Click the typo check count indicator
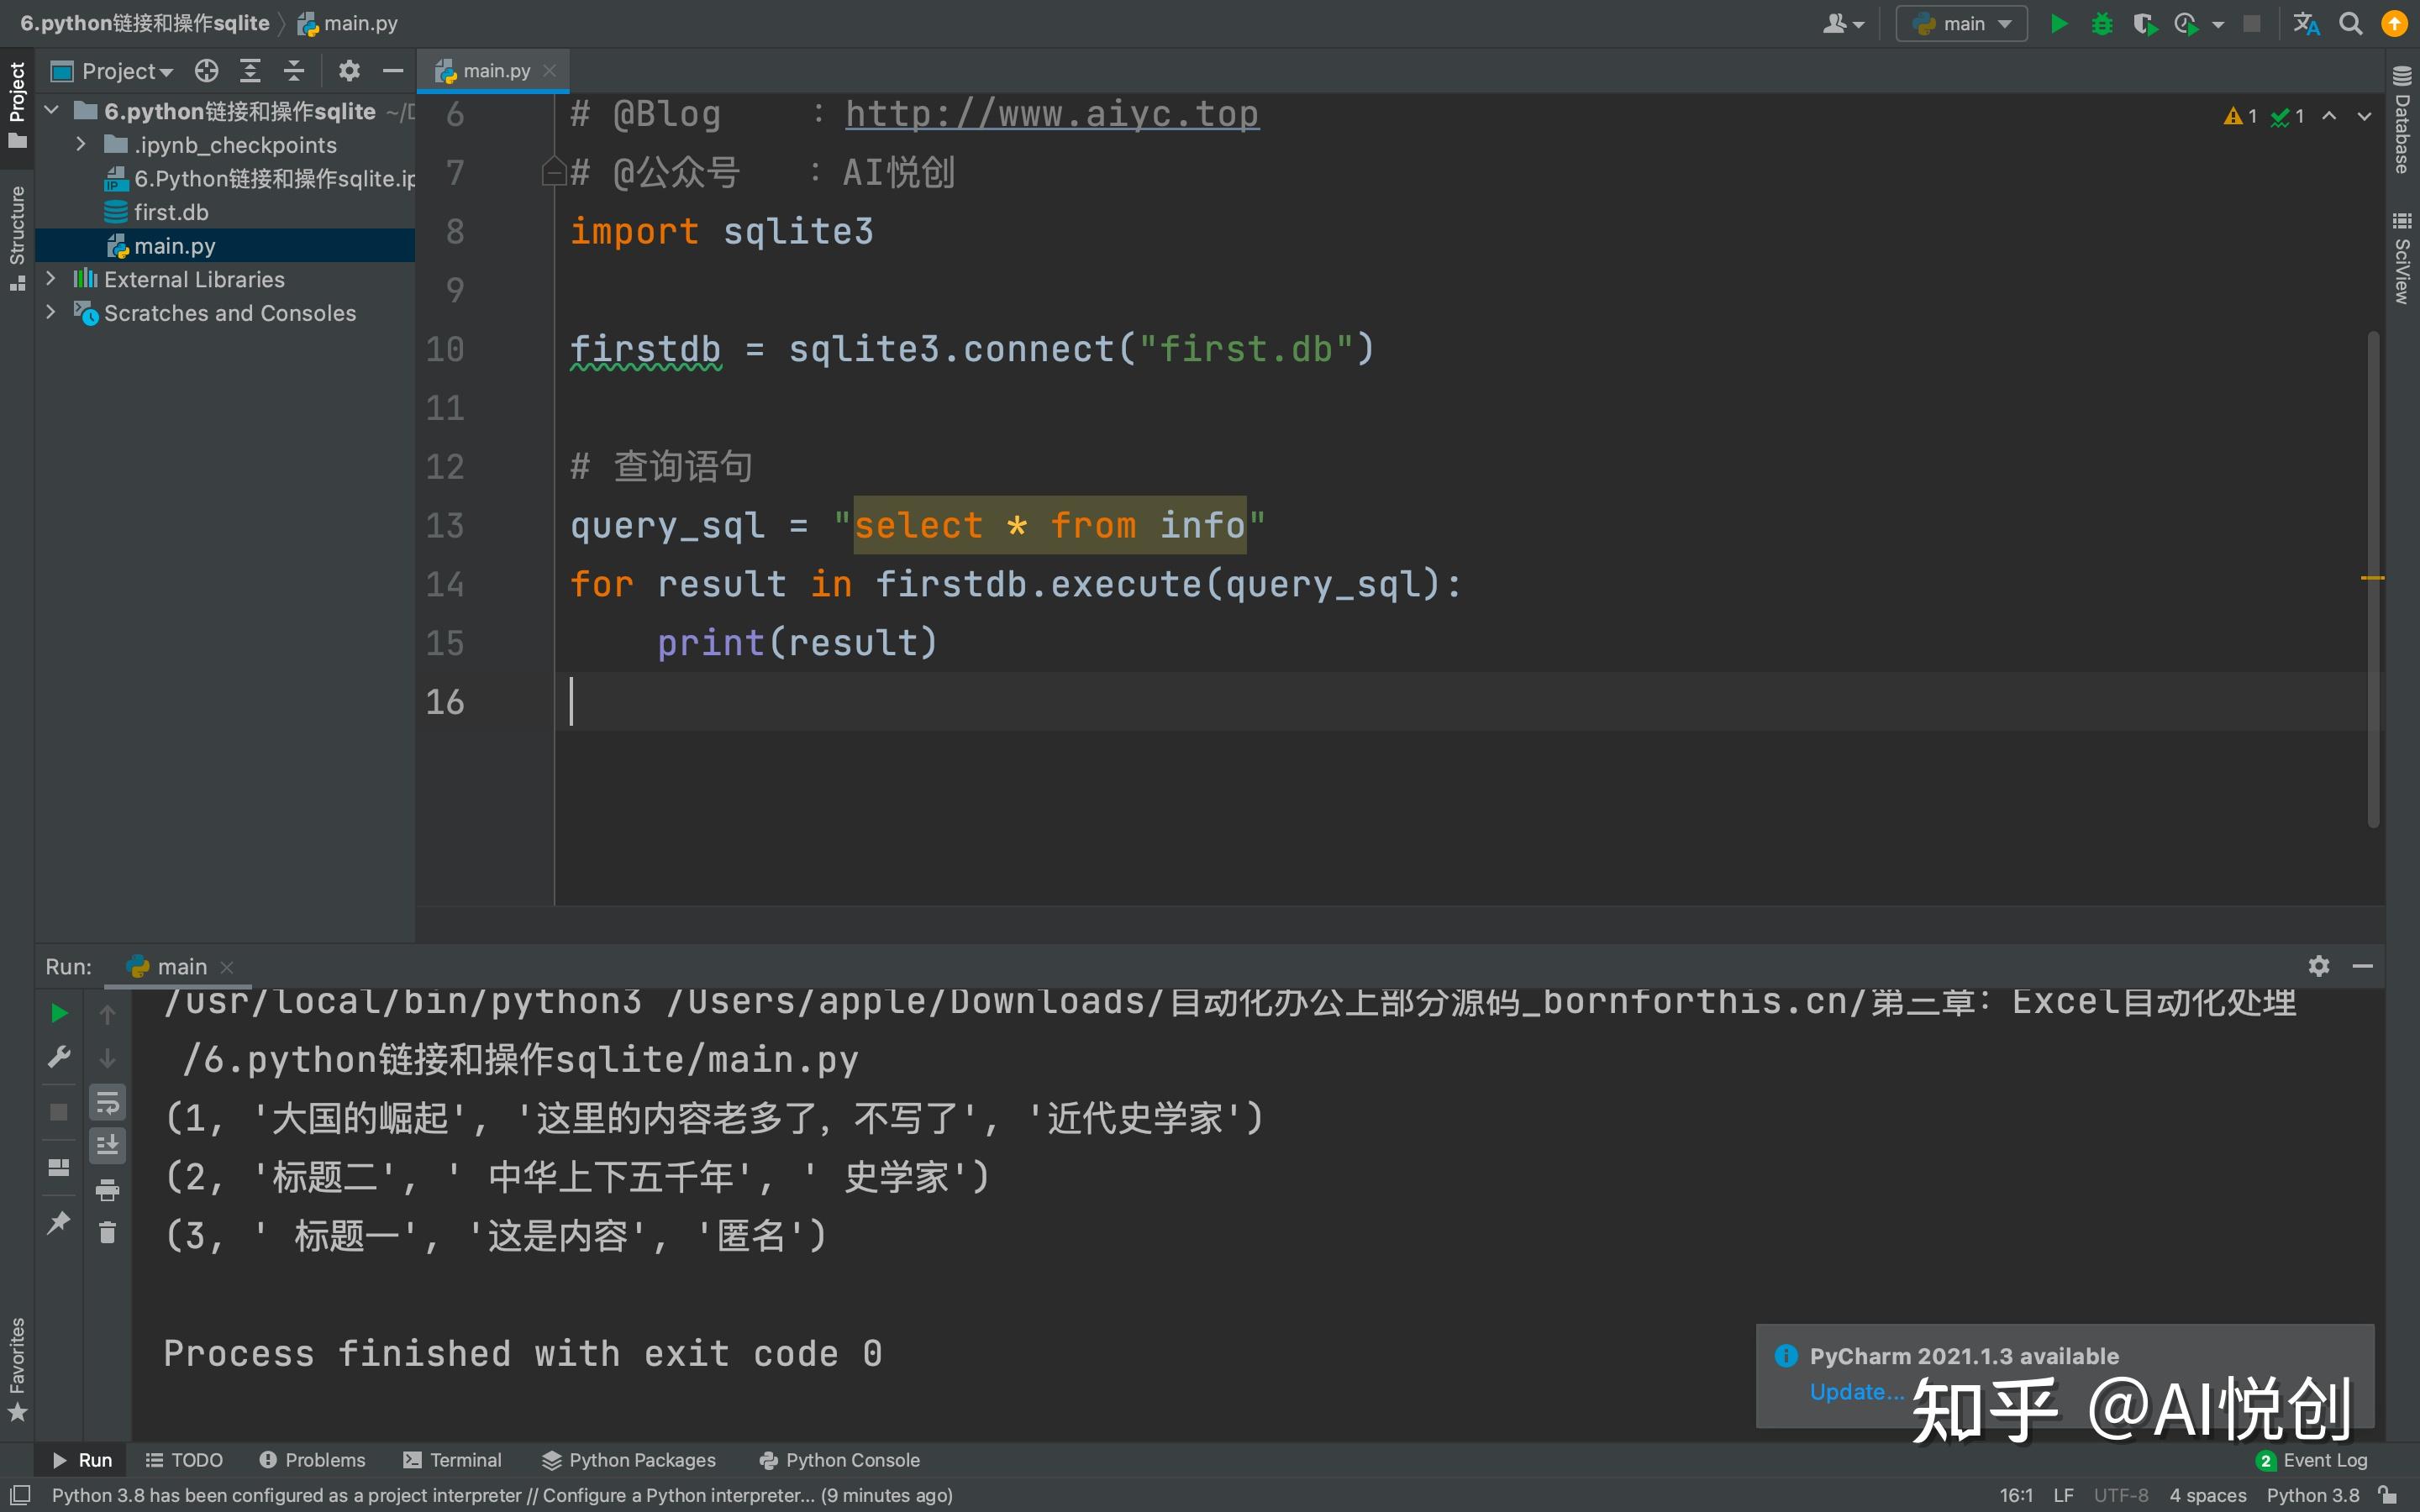Image resolution: width=2420 pixels, height=1512 pixels. tap(2287, 117)
